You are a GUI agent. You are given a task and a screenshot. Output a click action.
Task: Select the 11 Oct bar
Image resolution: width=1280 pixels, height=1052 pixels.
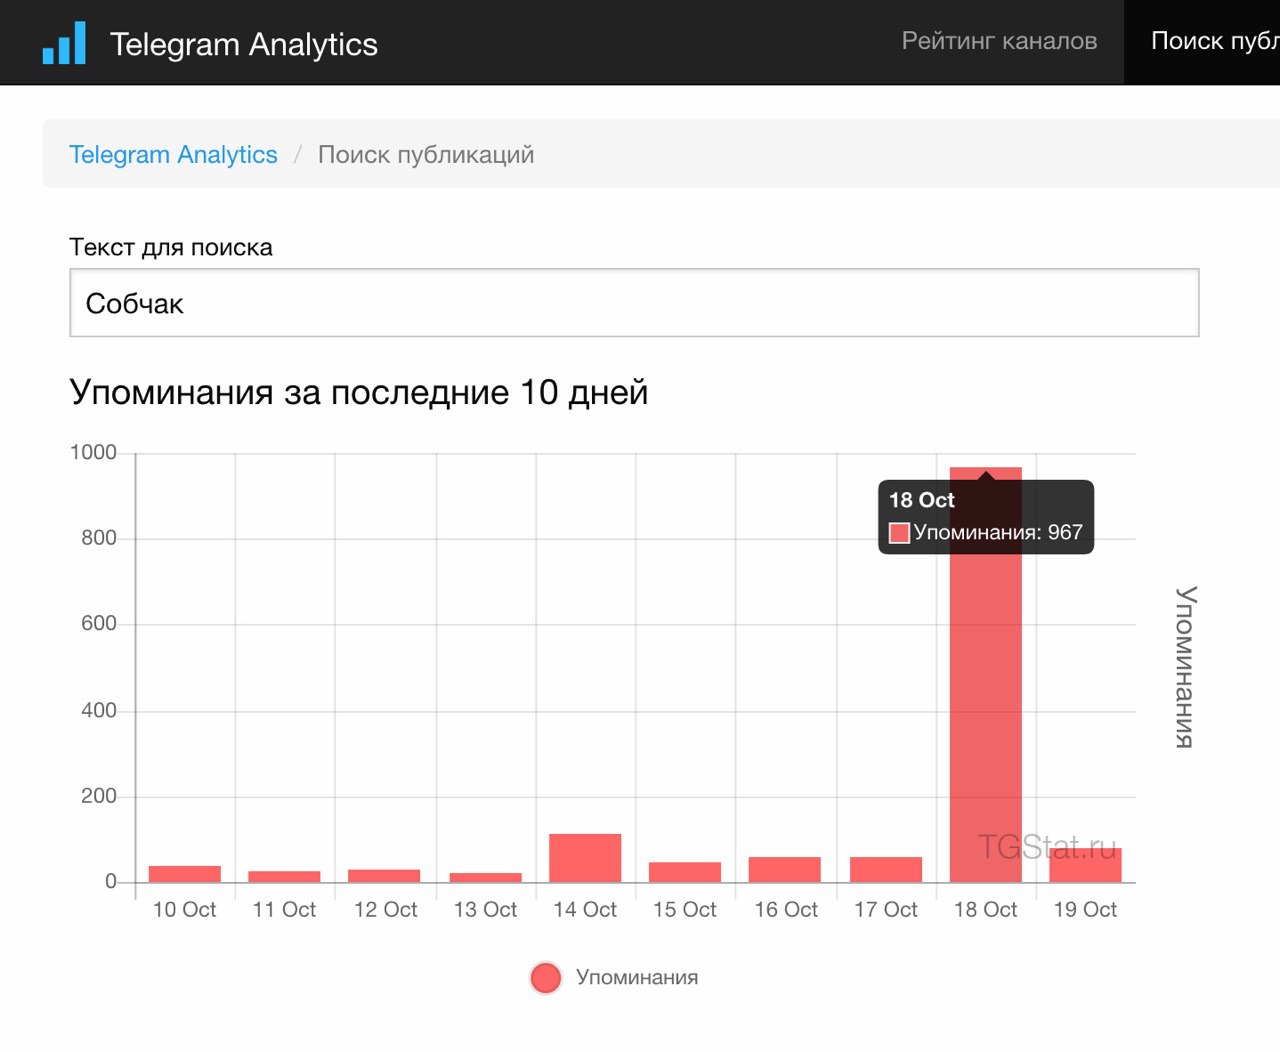(x=284, y=877)
